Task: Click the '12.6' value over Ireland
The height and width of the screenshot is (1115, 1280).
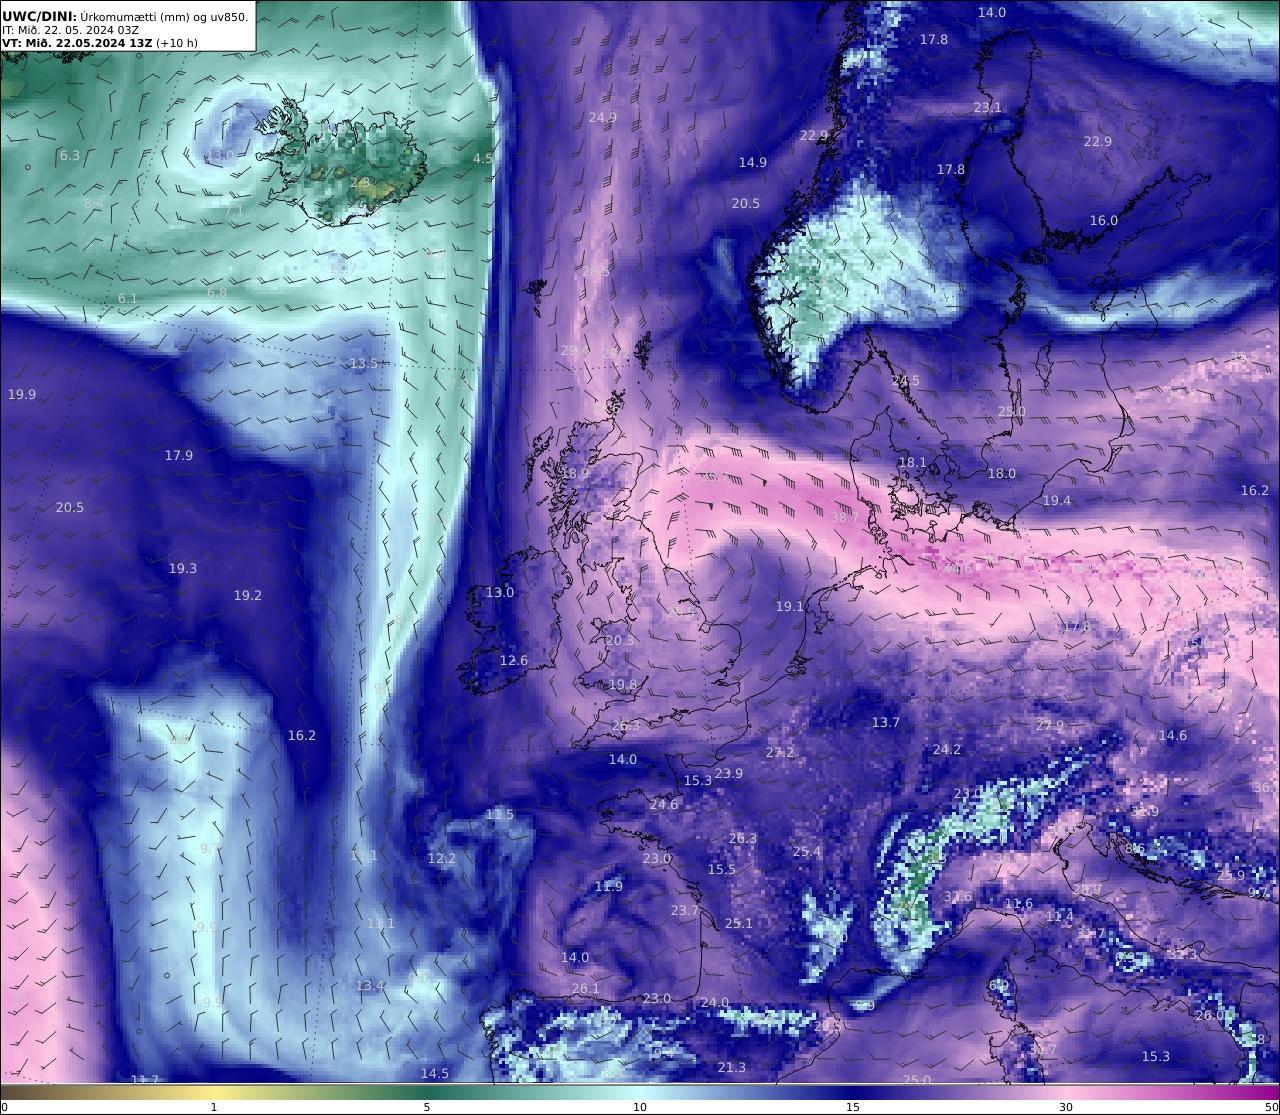Action: 514,660
